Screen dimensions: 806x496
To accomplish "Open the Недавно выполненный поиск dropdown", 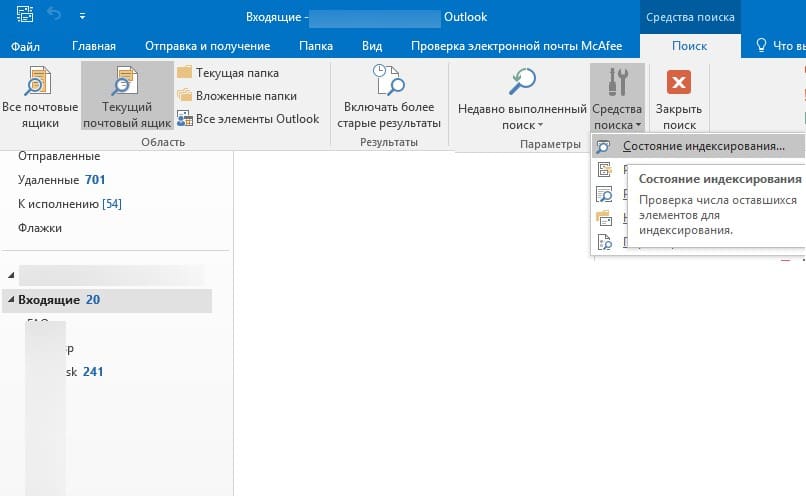I will 522,98.
